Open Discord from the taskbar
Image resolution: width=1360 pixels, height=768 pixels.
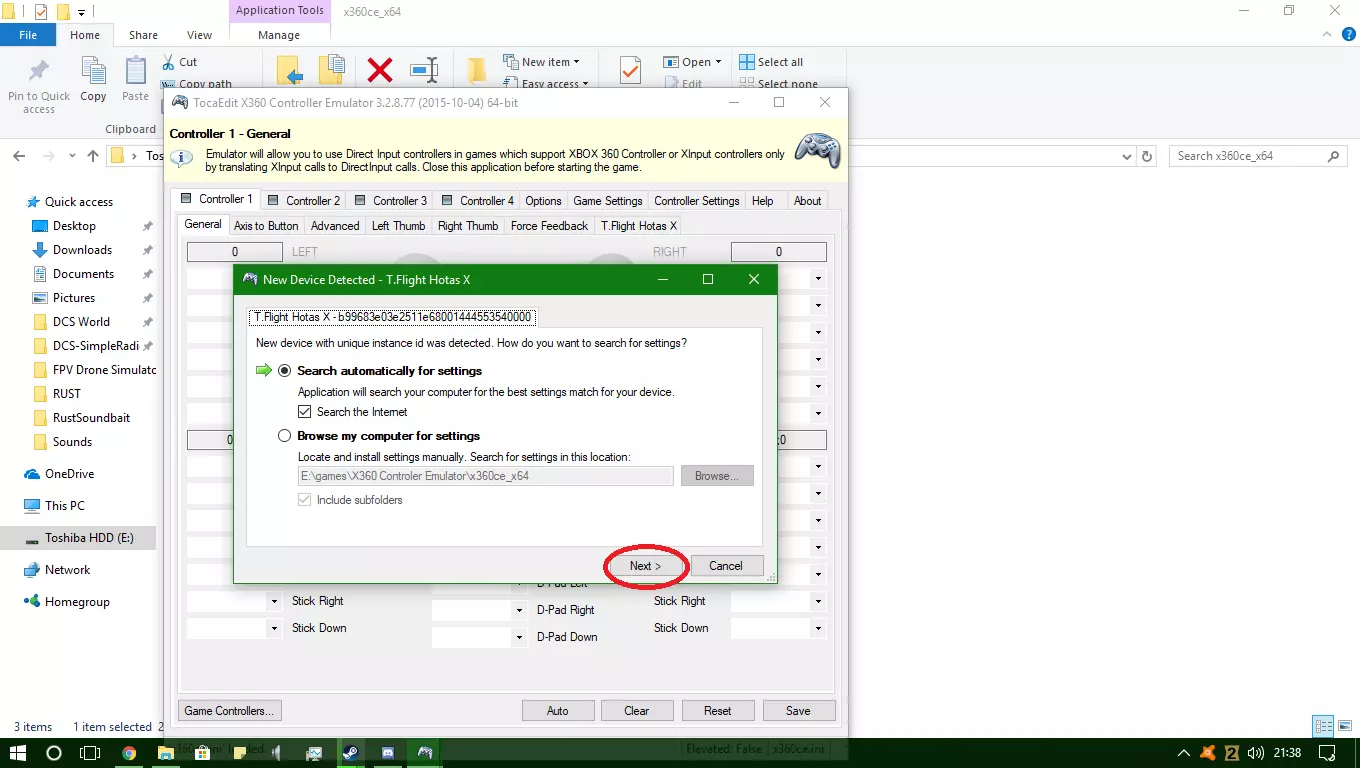388,752
